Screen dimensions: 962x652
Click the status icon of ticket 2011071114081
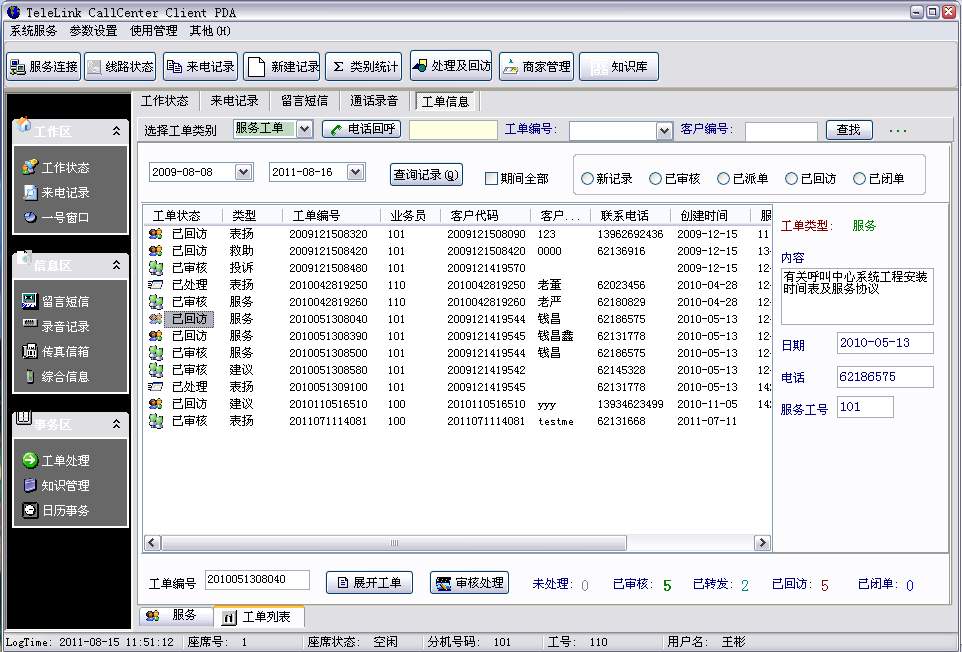pos(156,421)
